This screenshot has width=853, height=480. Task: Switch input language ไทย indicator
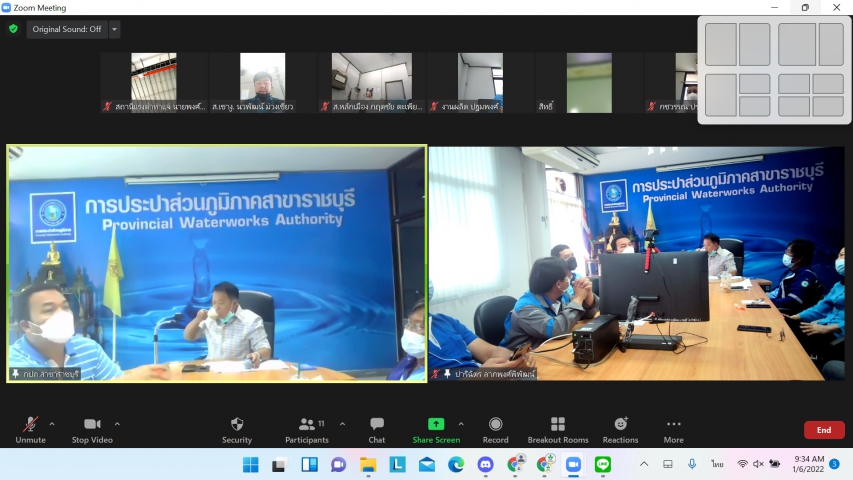pos(717,464)
